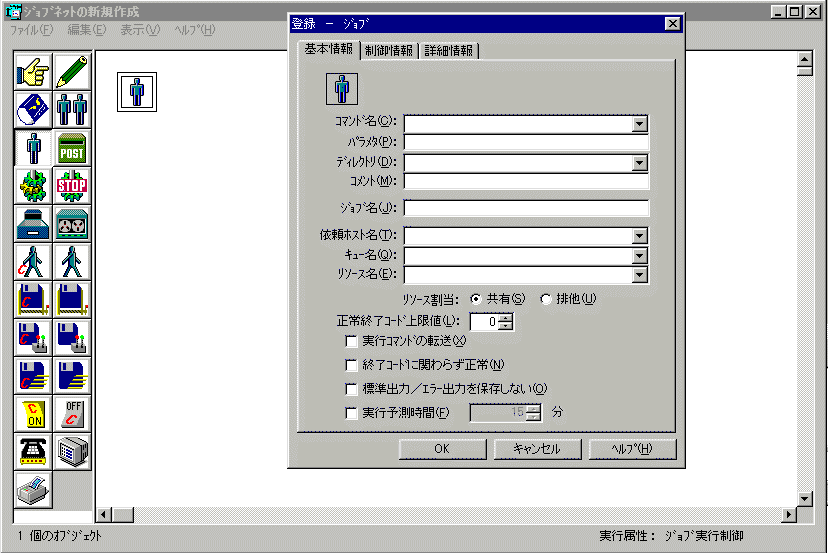Click the vertical scrollbar down arrow
Screen dimensions: 828x553
tap(805, 499)
